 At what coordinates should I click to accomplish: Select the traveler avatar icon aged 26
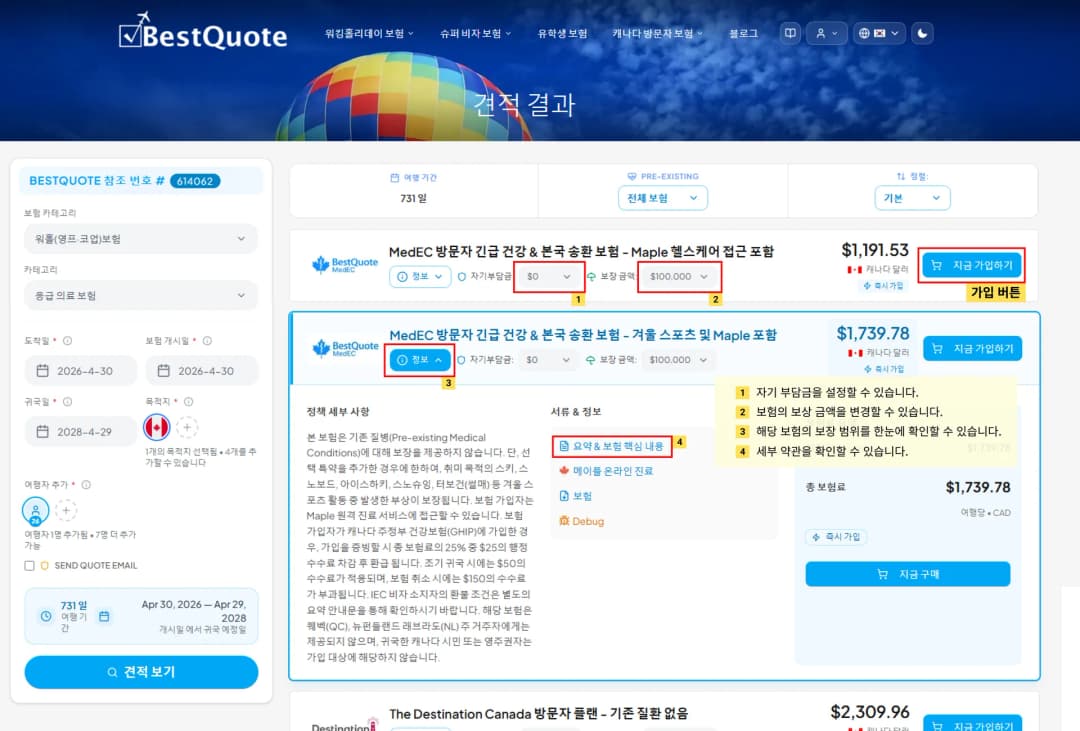tap(36, 510)
